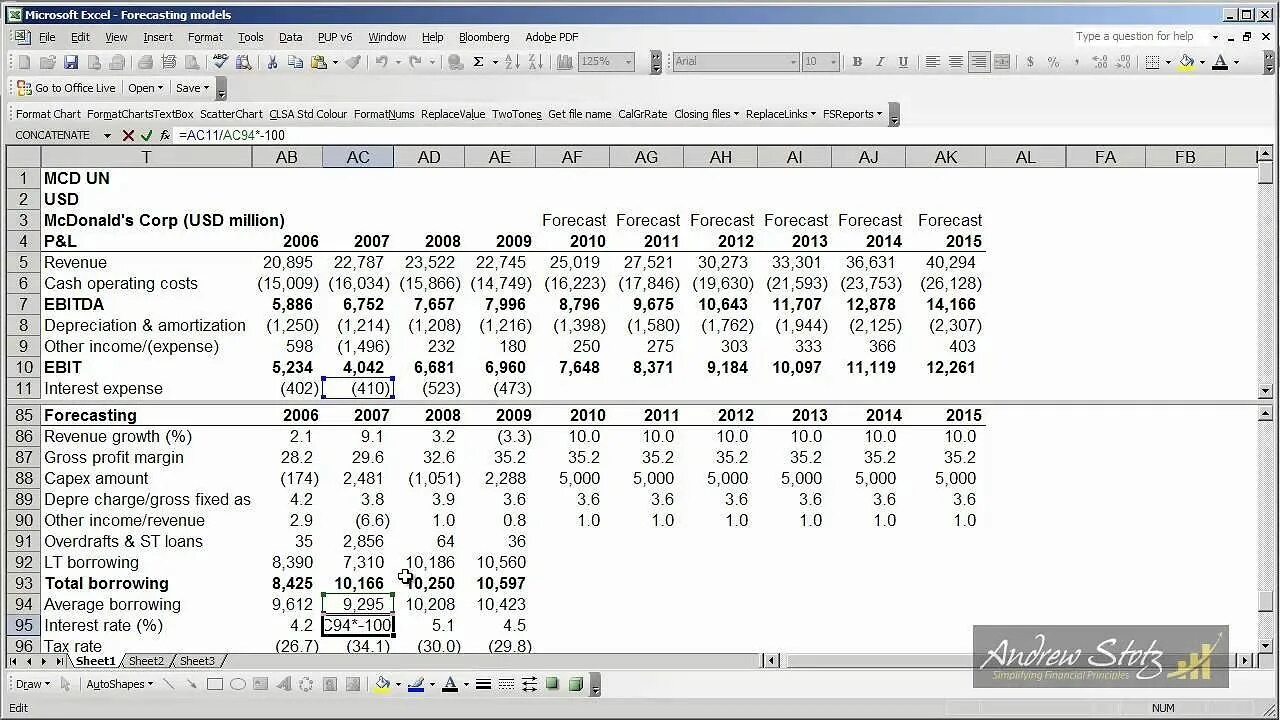
Task: Open the Zoom 125% dropdown
Action: tap(629, 62)
